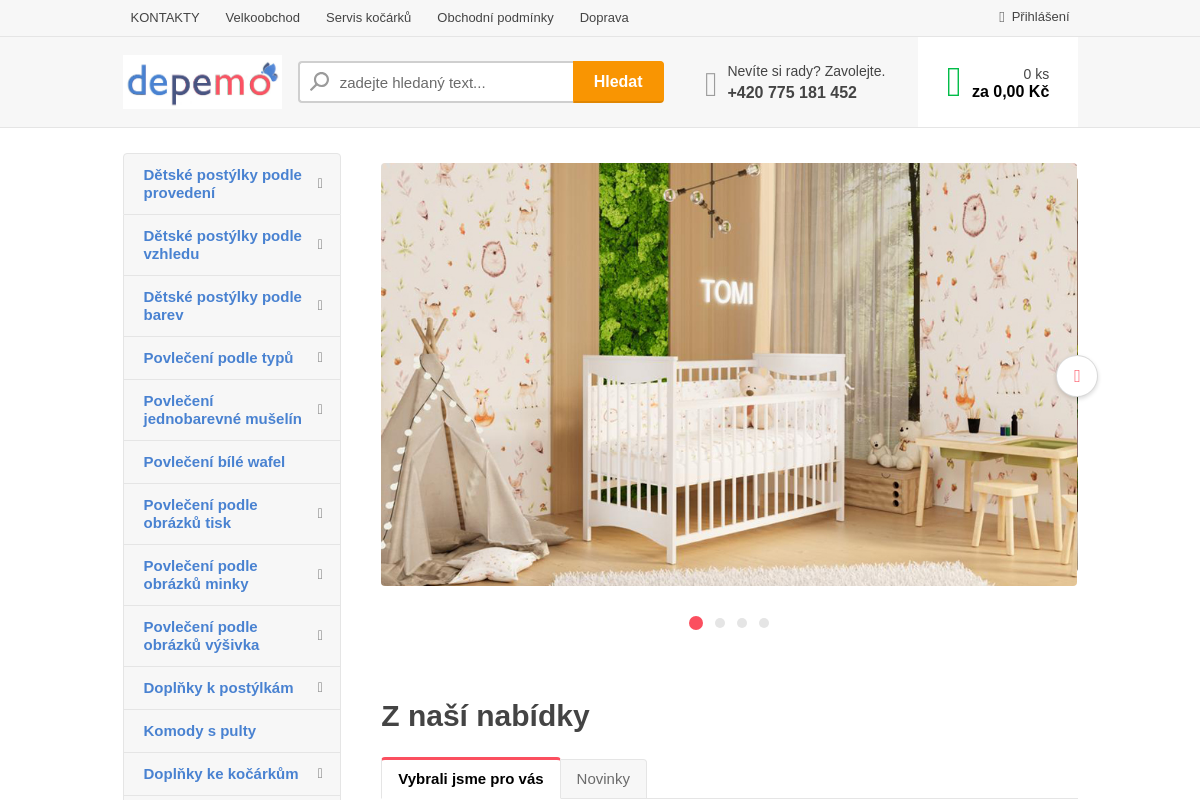Click the phone icon beside contact number
Image resolution: width=1200 pixels, height=800 pixels.
(x=711, y=84)
